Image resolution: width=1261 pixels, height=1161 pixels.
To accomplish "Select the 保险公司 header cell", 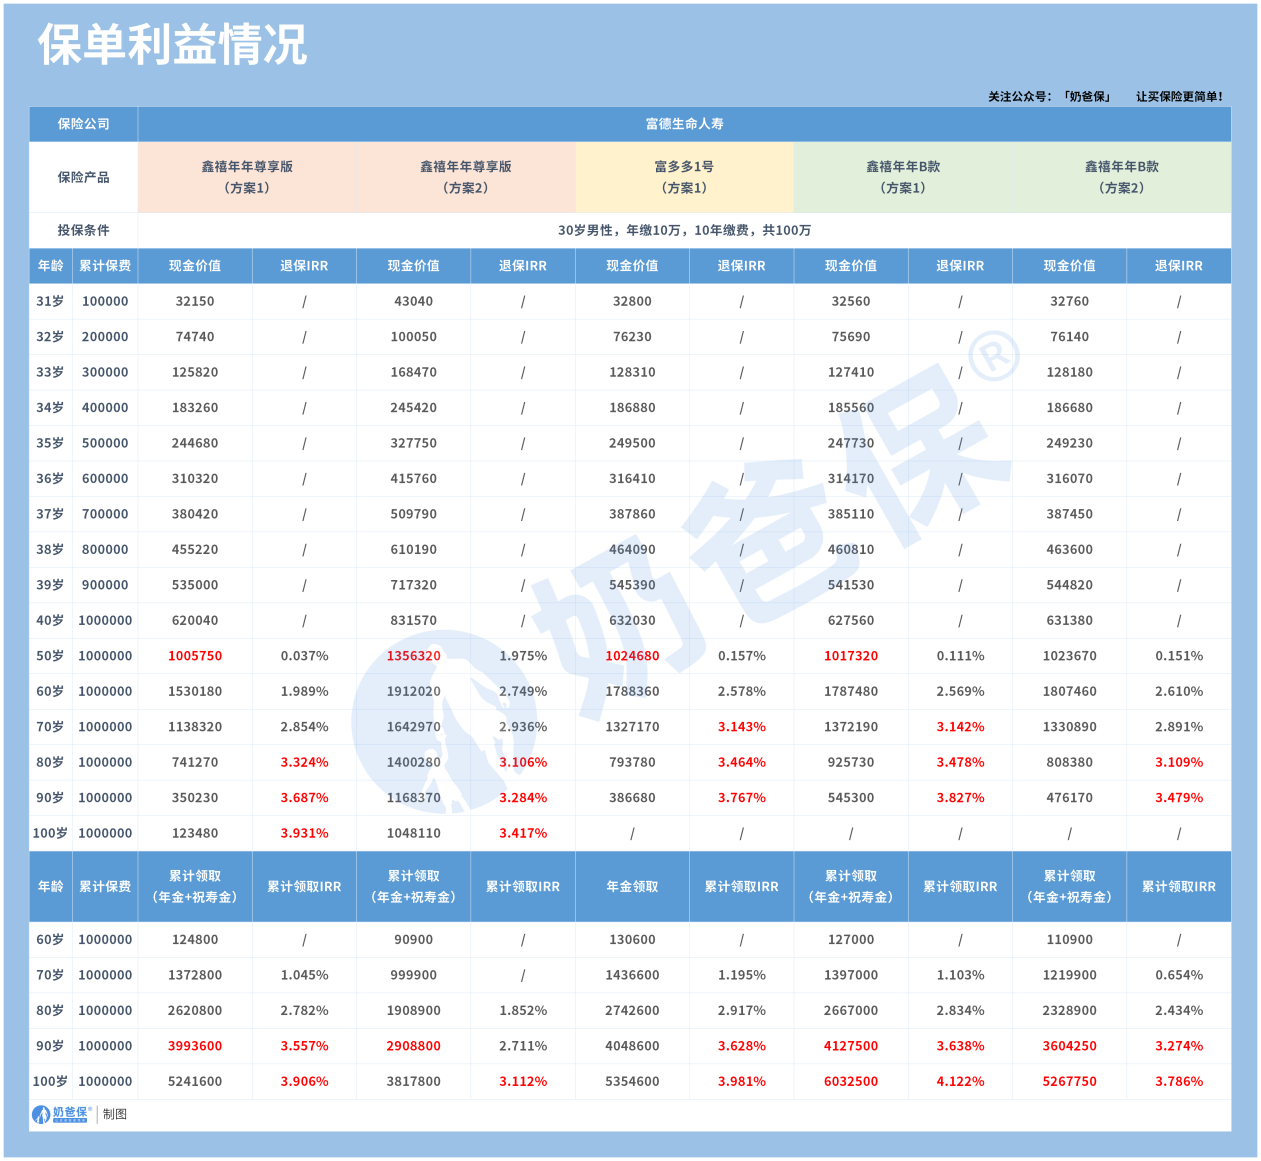I will tap(84, 124).
